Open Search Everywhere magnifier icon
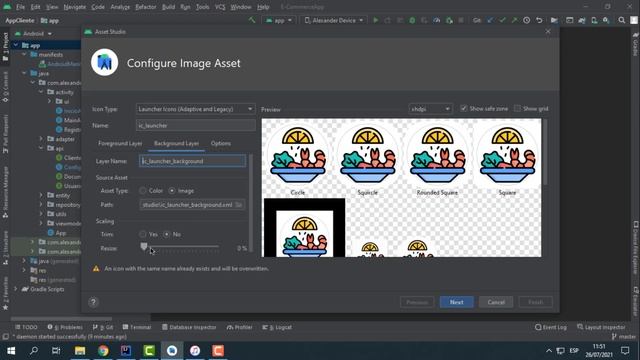 (x=622, y=20)
